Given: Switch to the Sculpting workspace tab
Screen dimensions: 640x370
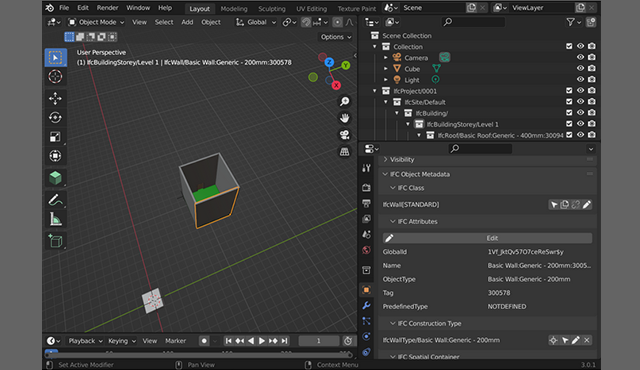Looking at the screenshot, I should 272,9.
